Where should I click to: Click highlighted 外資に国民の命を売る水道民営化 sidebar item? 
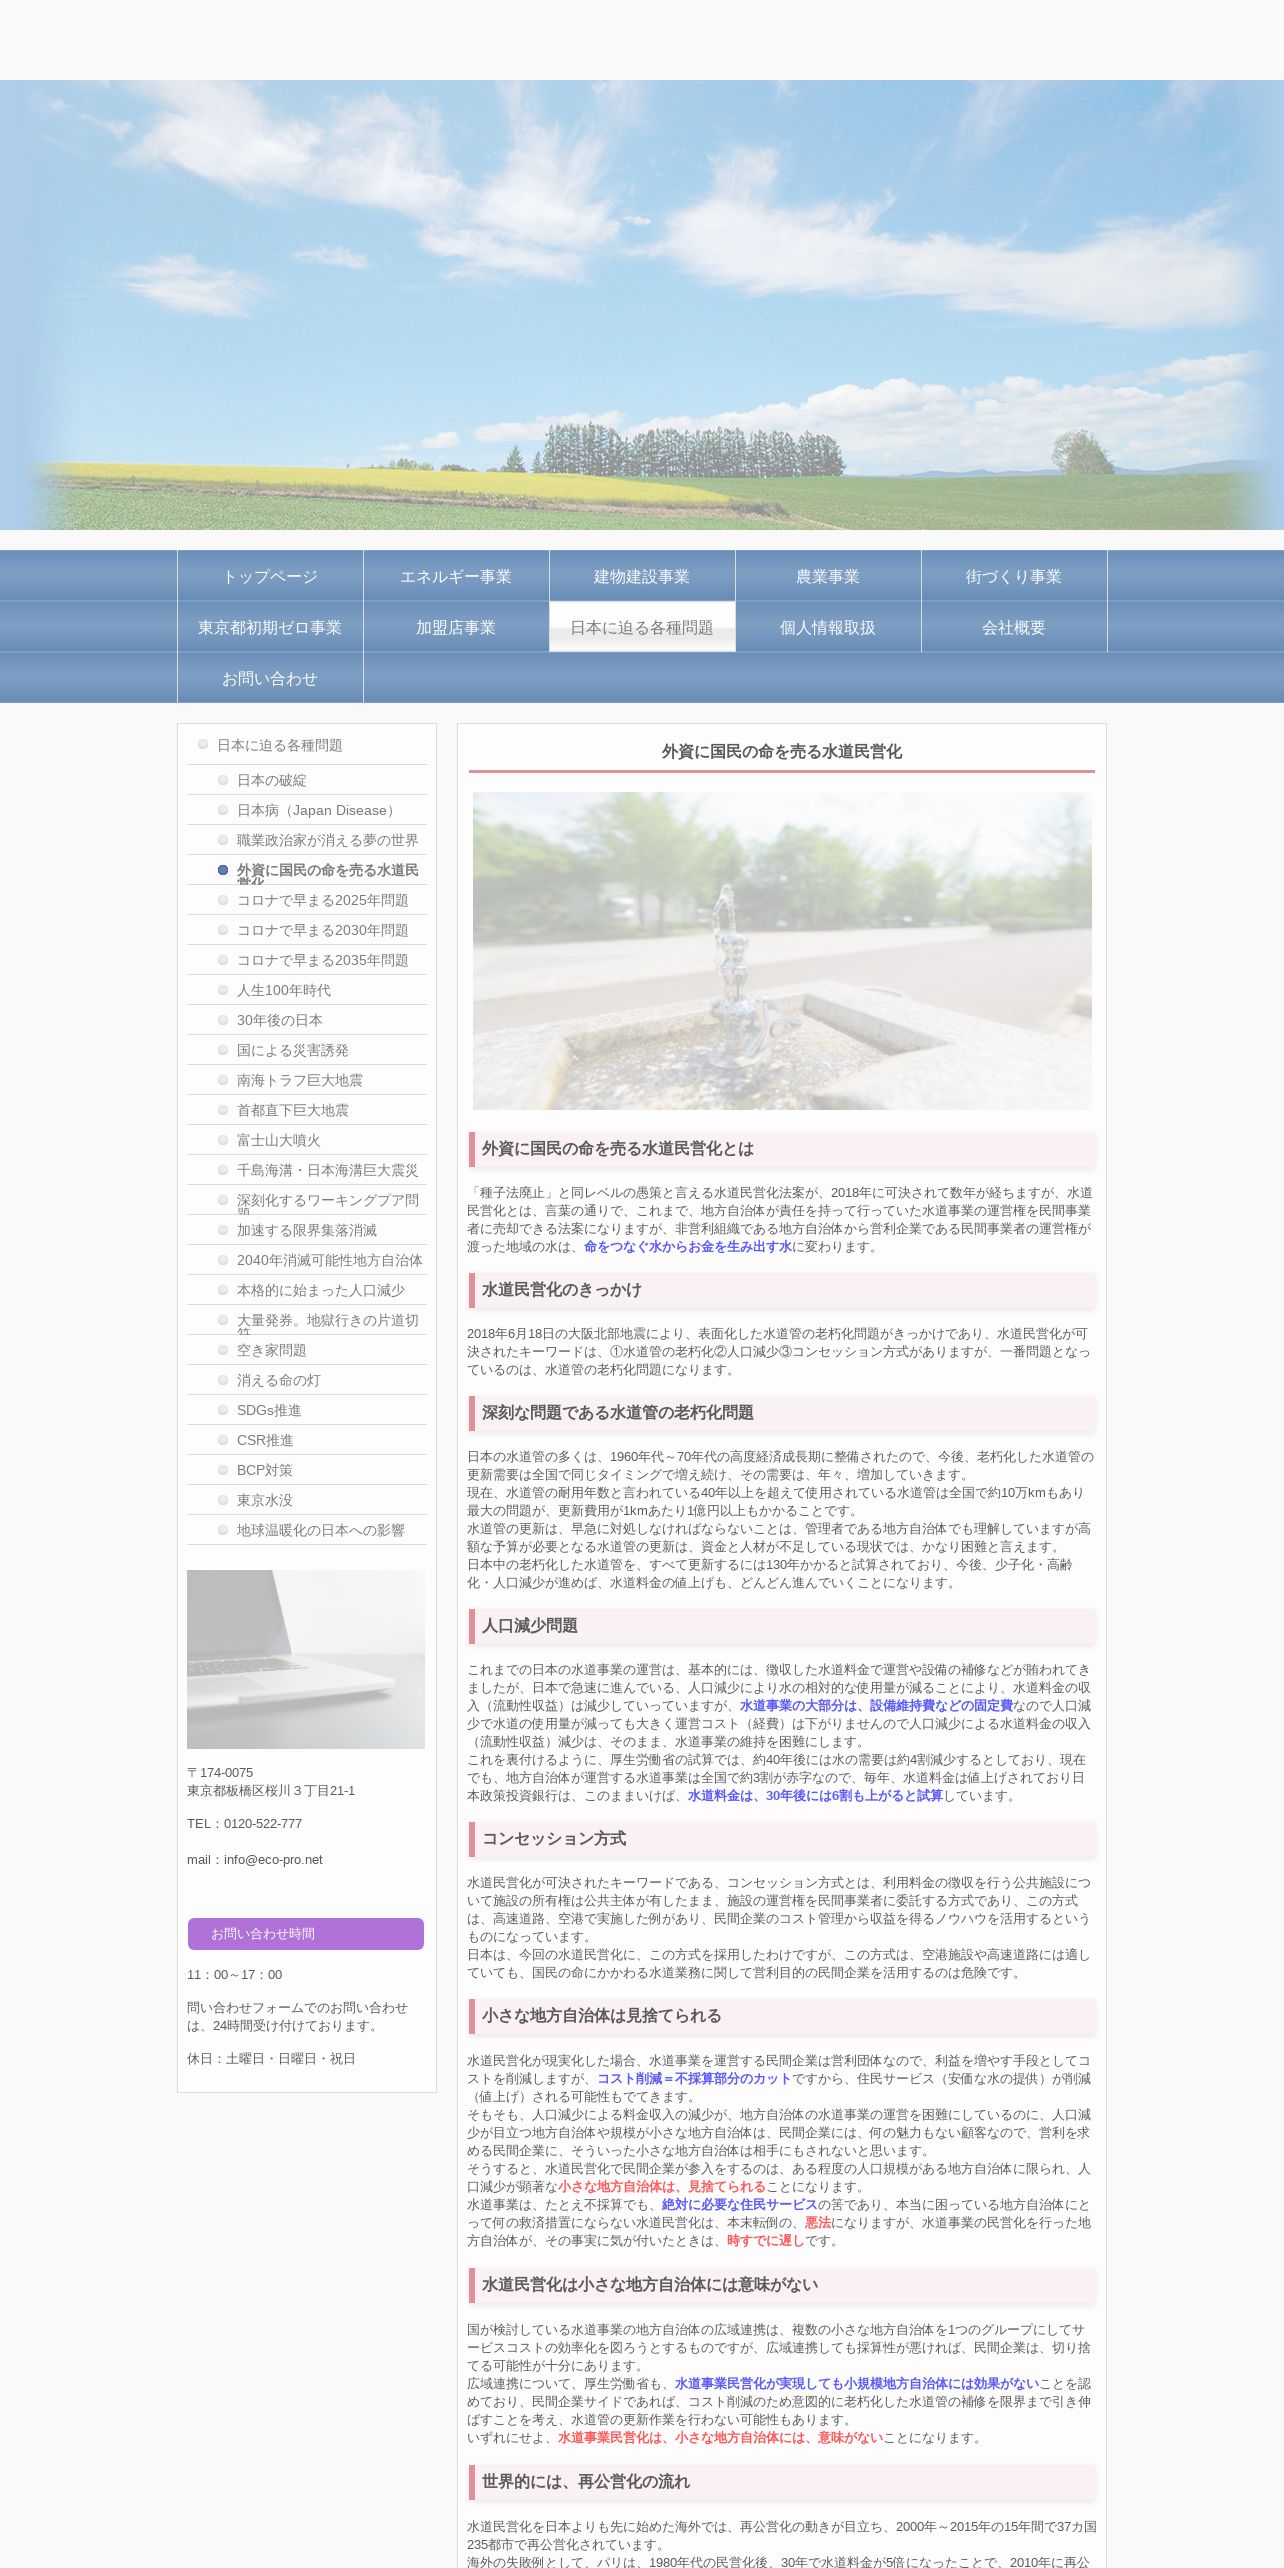pyautogui.click(x=307, y=870)
